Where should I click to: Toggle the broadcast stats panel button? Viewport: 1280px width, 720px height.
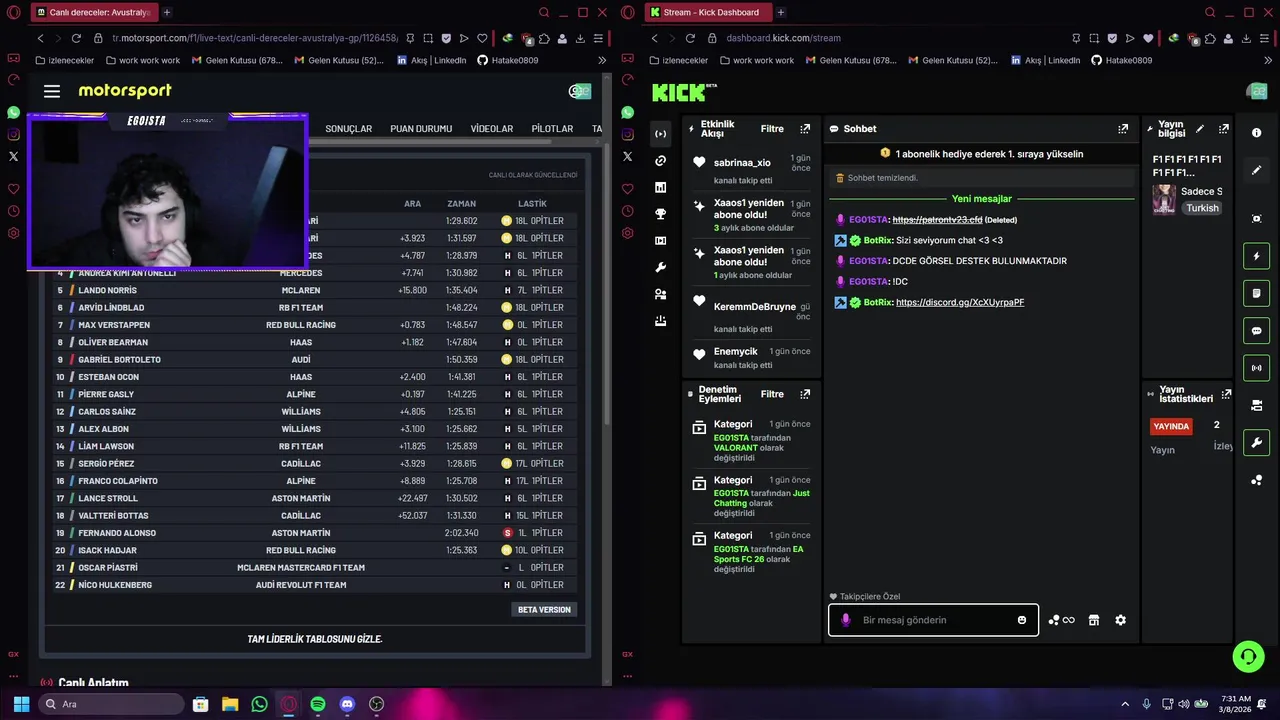click(1257, 368)
